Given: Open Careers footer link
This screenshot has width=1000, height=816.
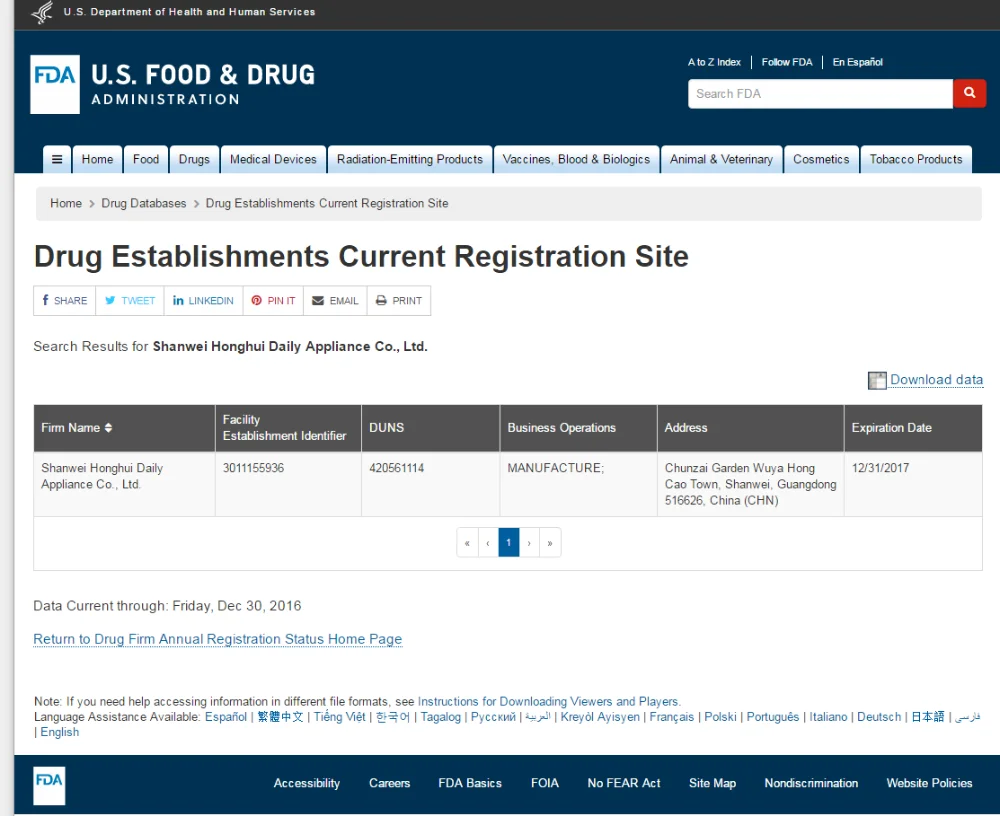Looking at the screenshot, I should click(389, 783).
